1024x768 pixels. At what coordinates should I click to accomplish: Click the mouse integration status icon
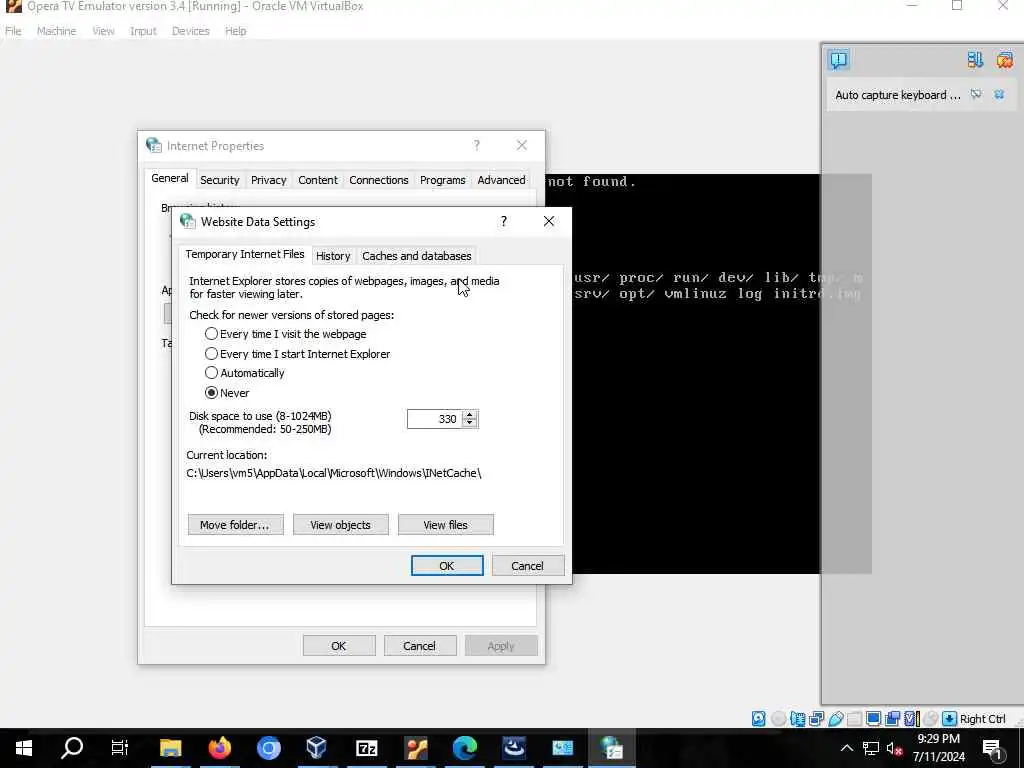coord(931,718)
